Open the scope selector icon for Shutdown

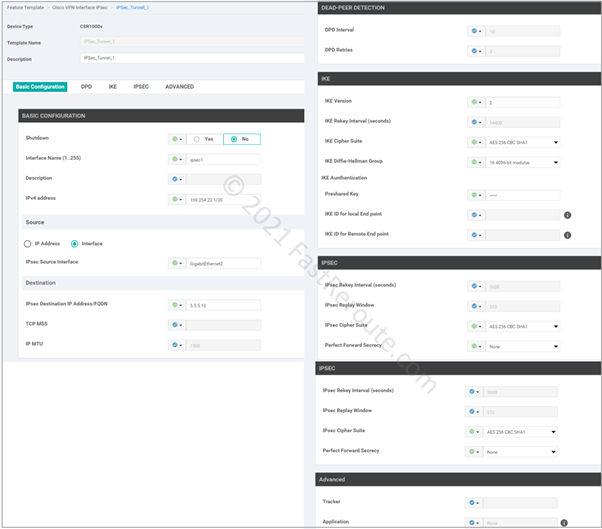coord(177,139)
